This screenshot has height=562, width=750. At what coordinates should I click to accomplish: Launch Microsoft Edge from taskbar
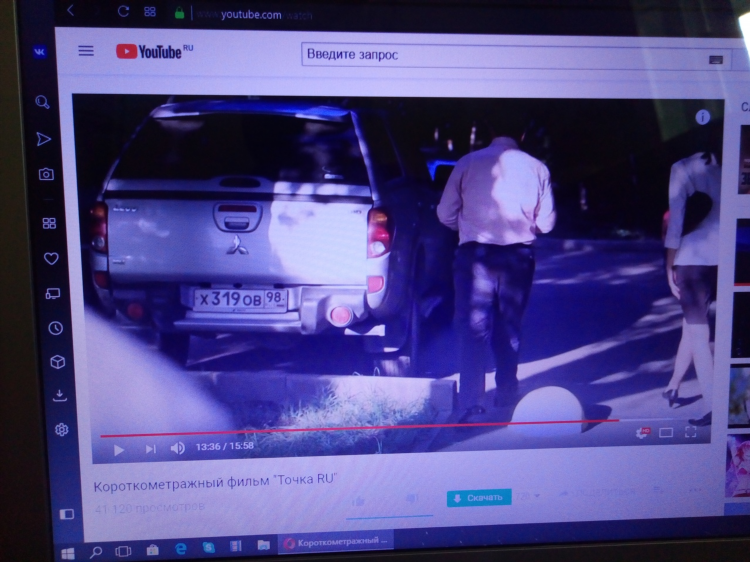point(180,549)
